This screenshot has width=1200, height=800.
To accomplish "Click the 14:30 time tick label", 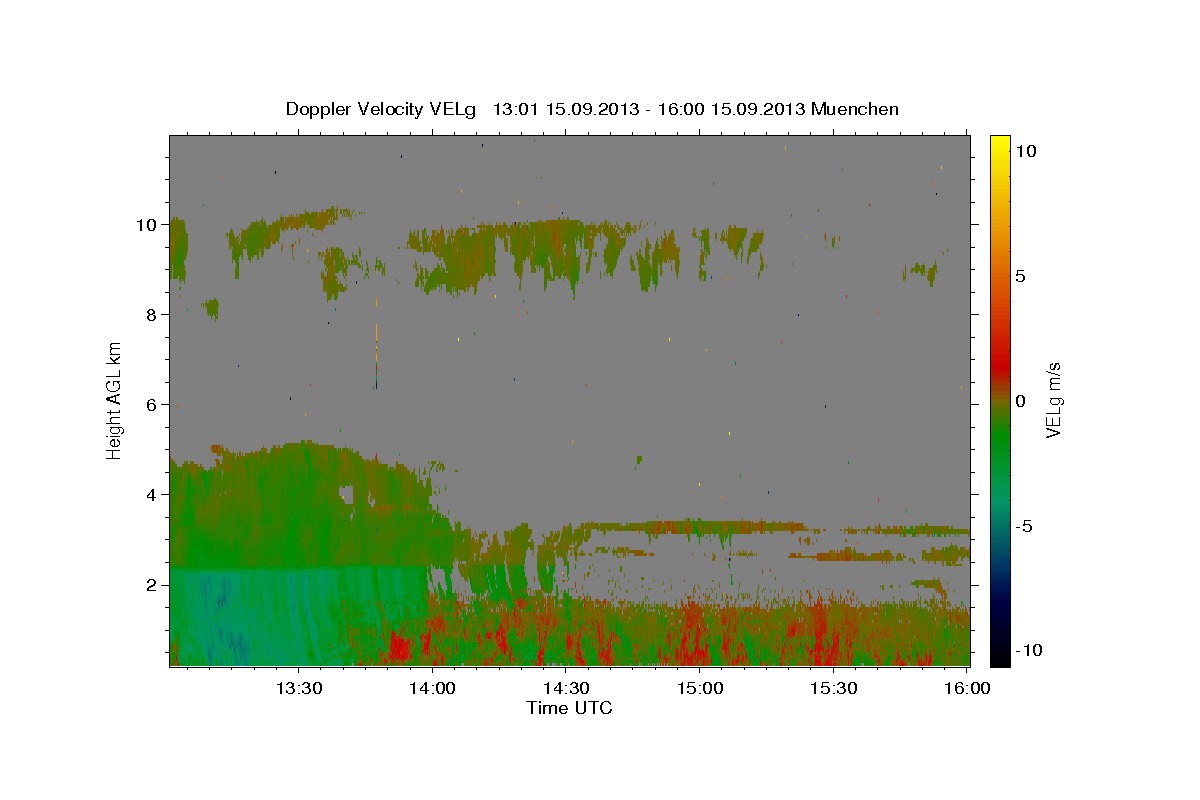I will coord(565,688).
